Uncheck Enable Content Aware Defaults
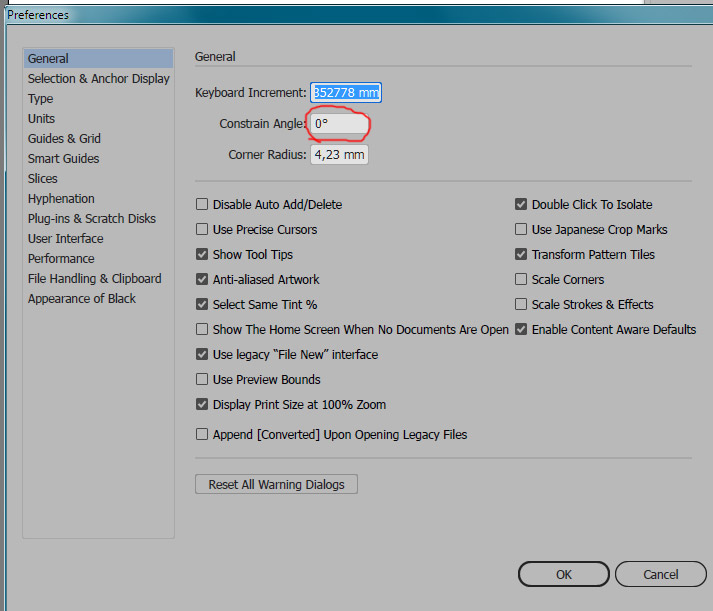This screenshot has height=611, width=713. click(x=521, y=329)
